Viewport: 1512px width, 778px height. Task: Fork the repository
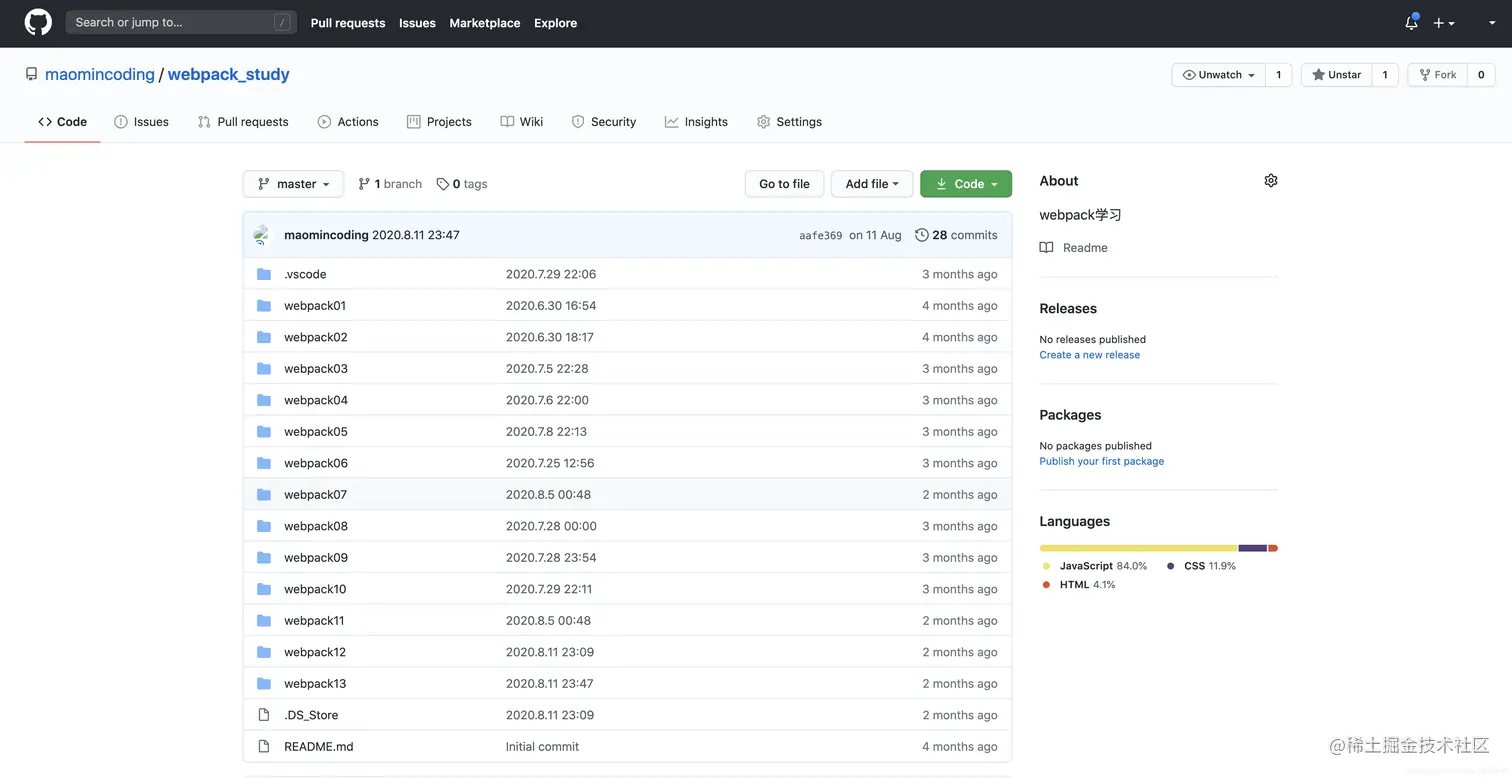[x=1437, y=75]
